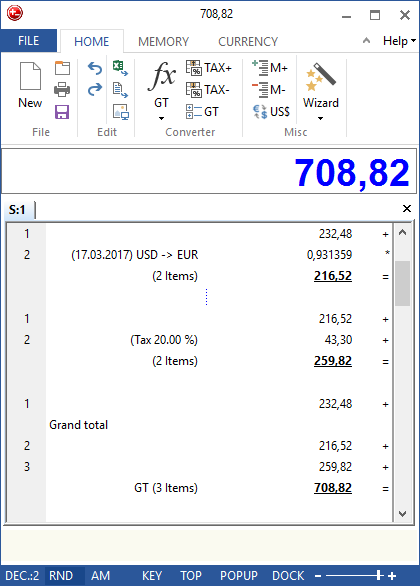Open the Wizard dropdown arrow
420x586 pixels.
pos(320,118)
